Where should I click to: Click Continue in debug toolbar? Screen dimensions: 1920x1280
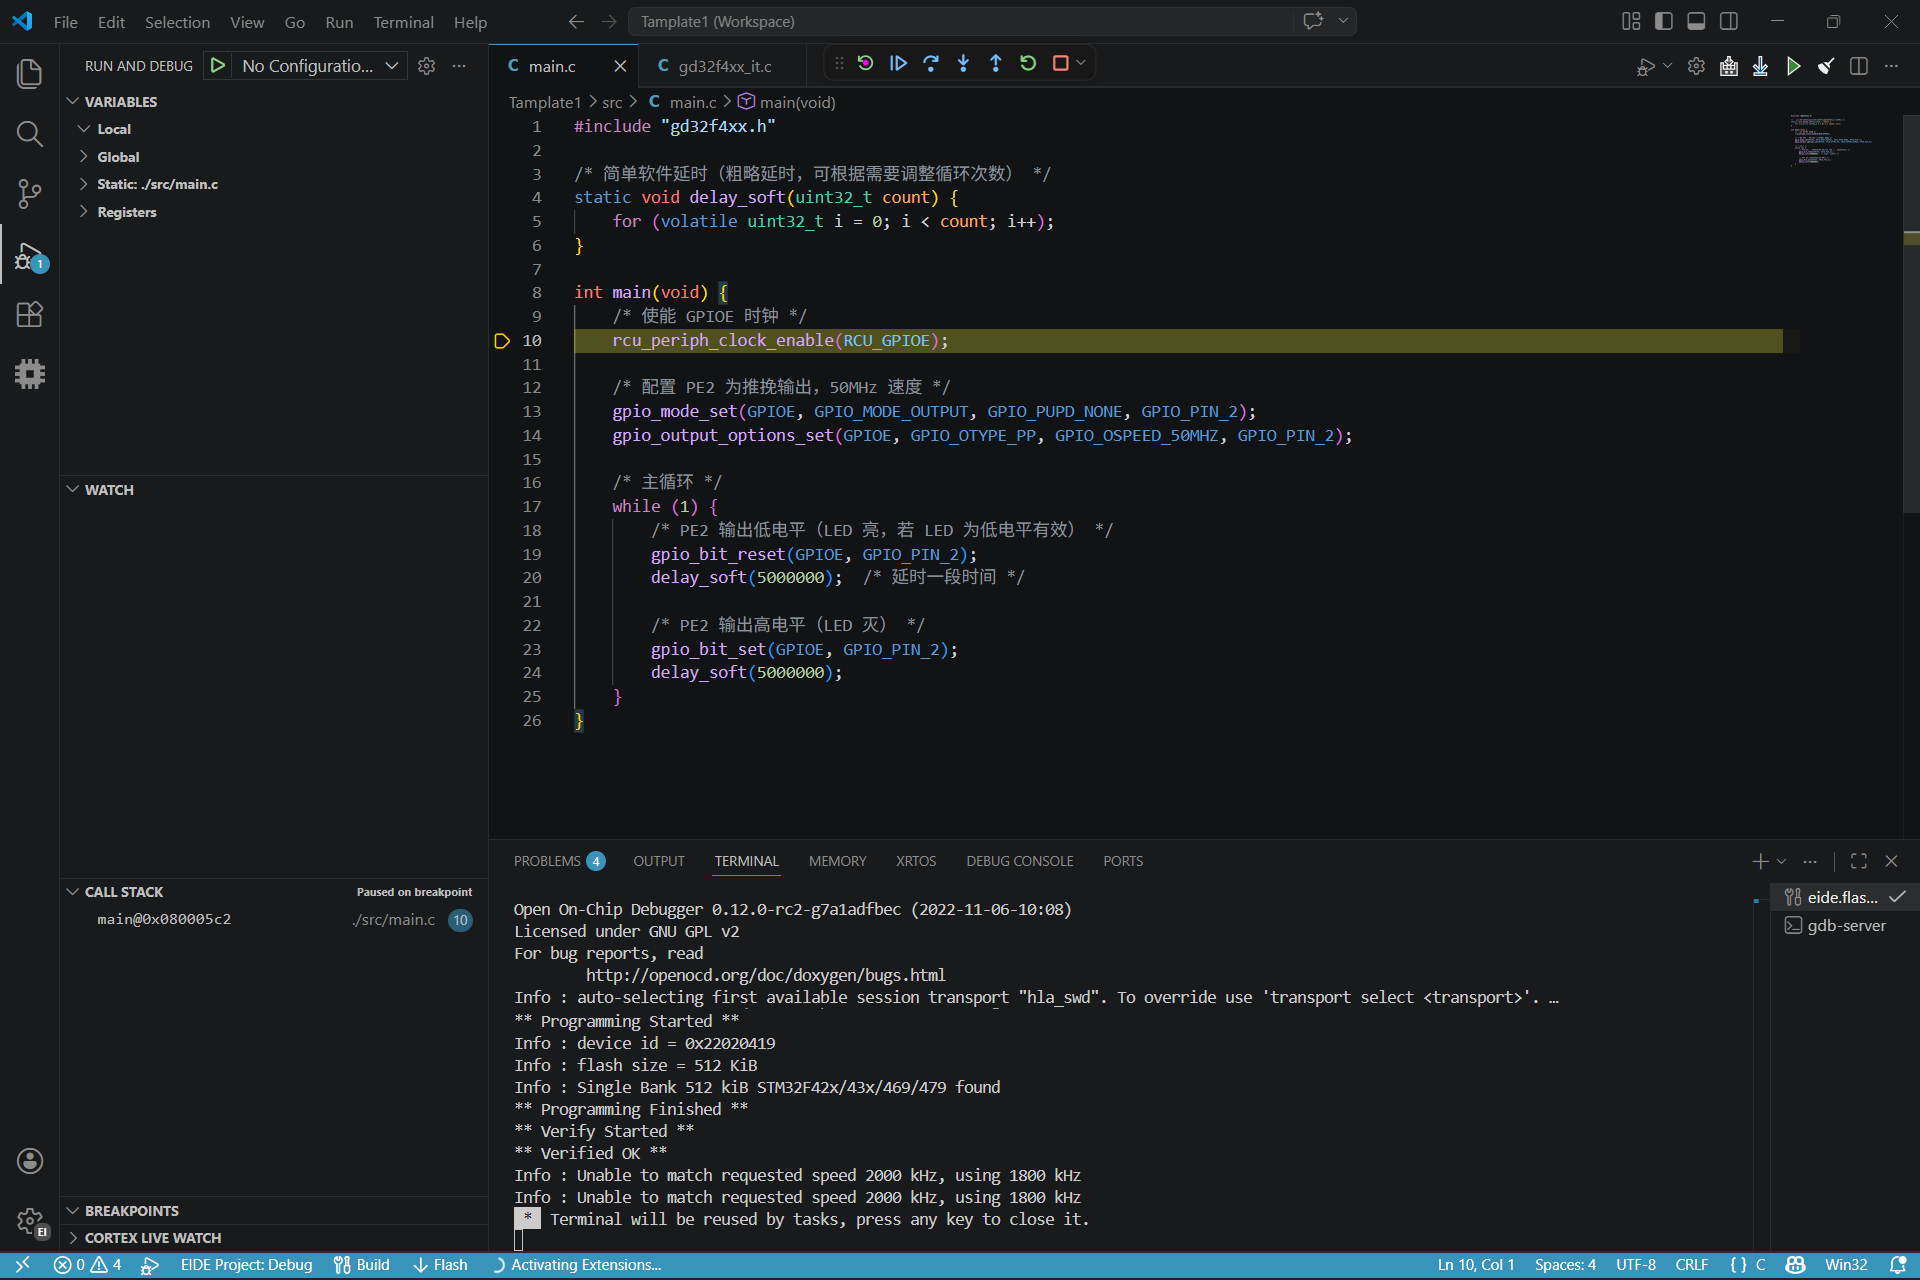(x=898, y=63)
